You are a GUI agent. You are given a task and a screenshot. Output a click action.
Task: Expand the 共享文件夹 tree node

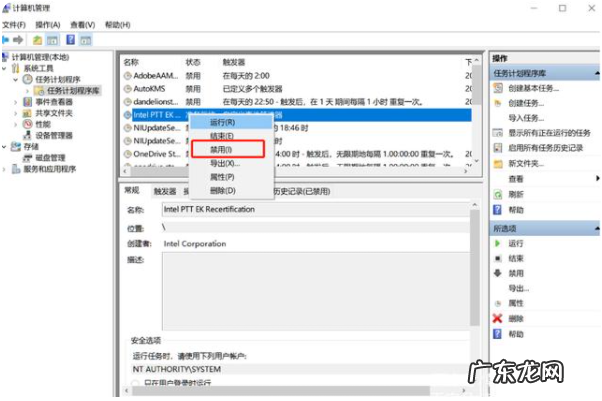16,113
